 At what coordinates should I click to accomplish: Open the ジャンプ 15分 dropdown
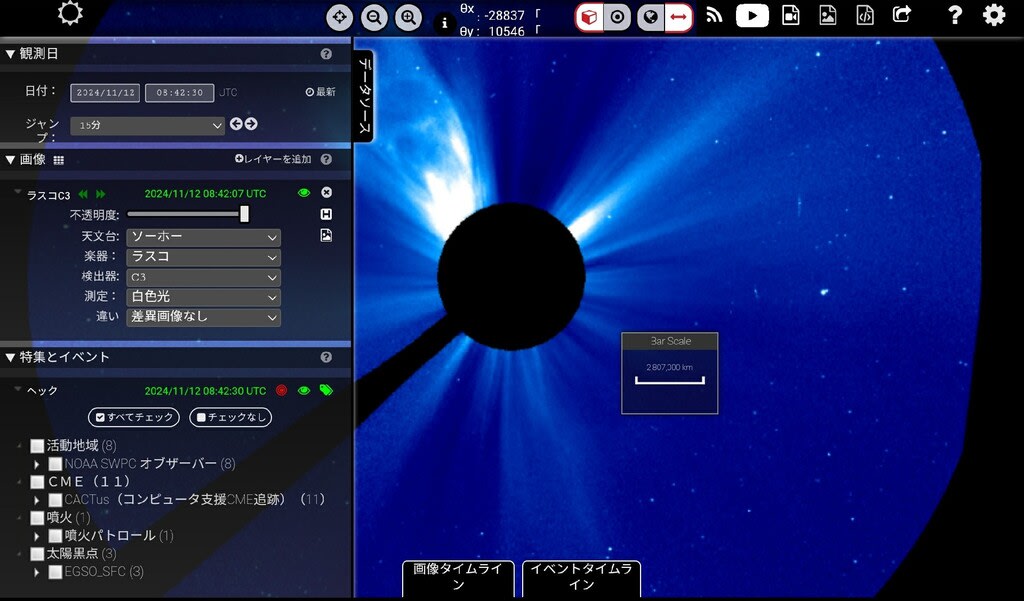148,125
